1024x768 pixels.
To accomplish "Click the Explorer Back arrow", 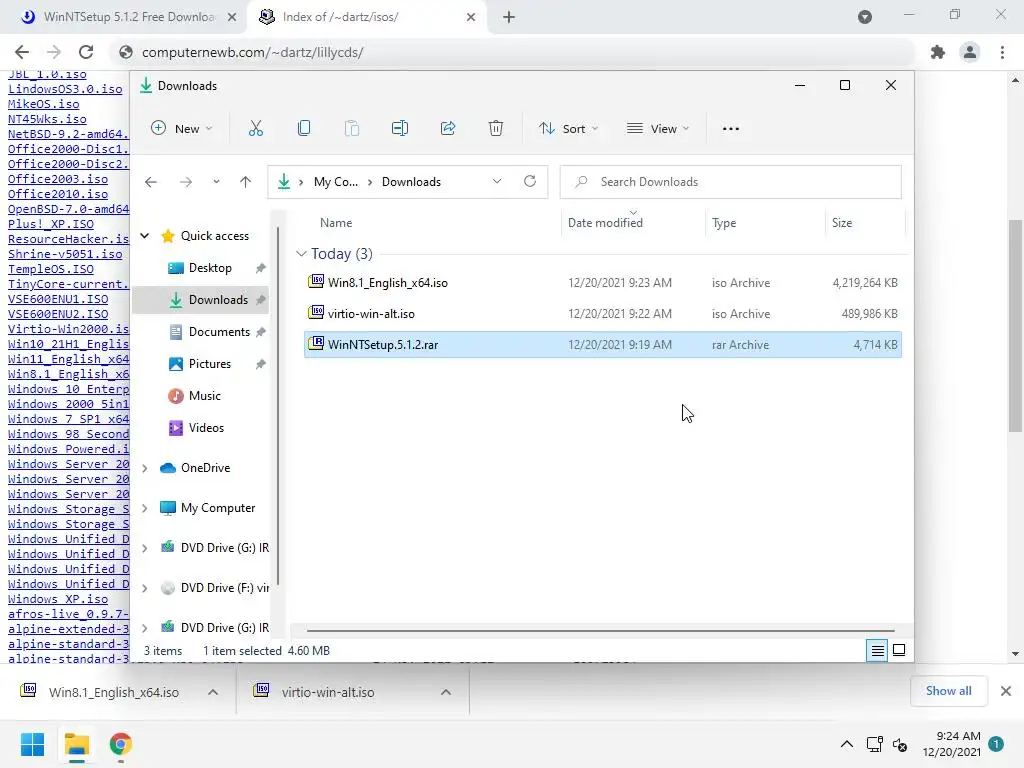I will click(151, 182).
